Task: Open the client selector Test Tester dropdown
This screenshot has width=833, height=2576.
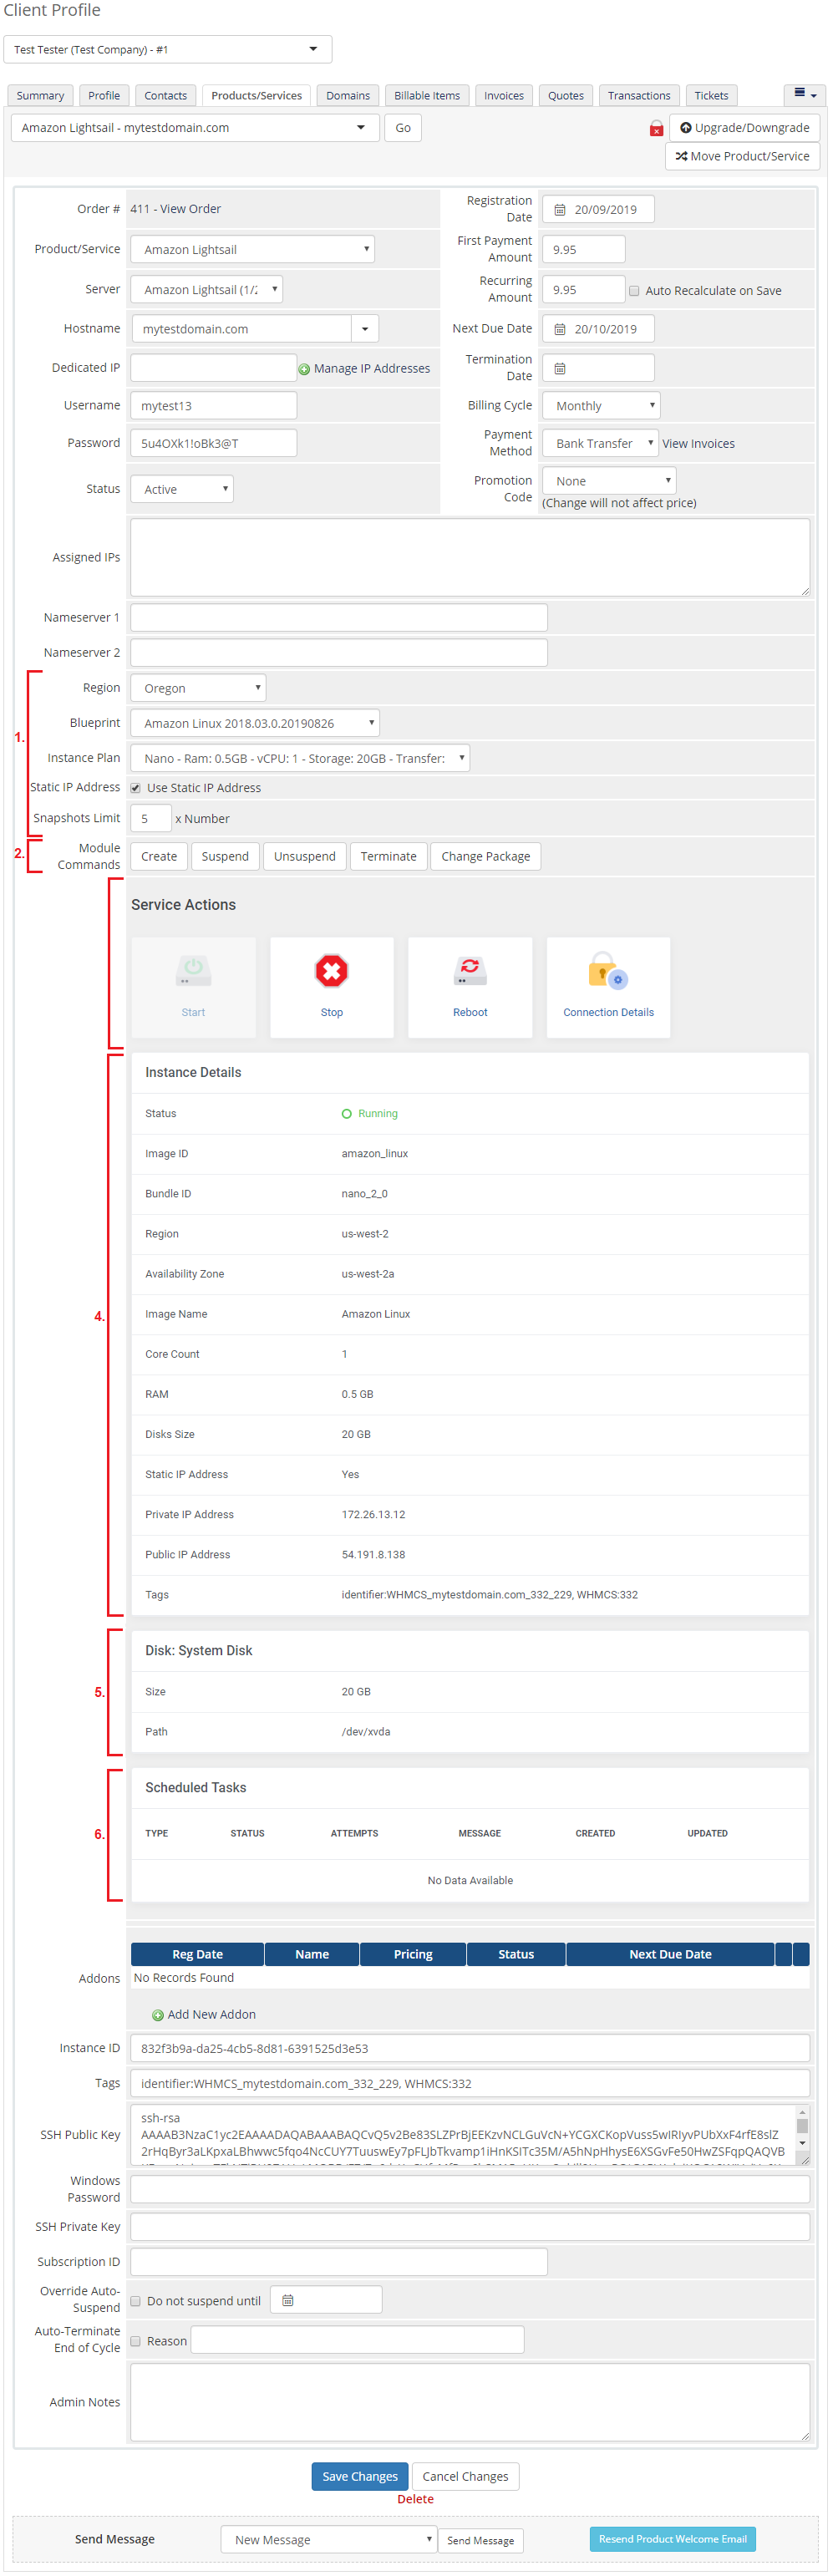Action: coord(168,49)
